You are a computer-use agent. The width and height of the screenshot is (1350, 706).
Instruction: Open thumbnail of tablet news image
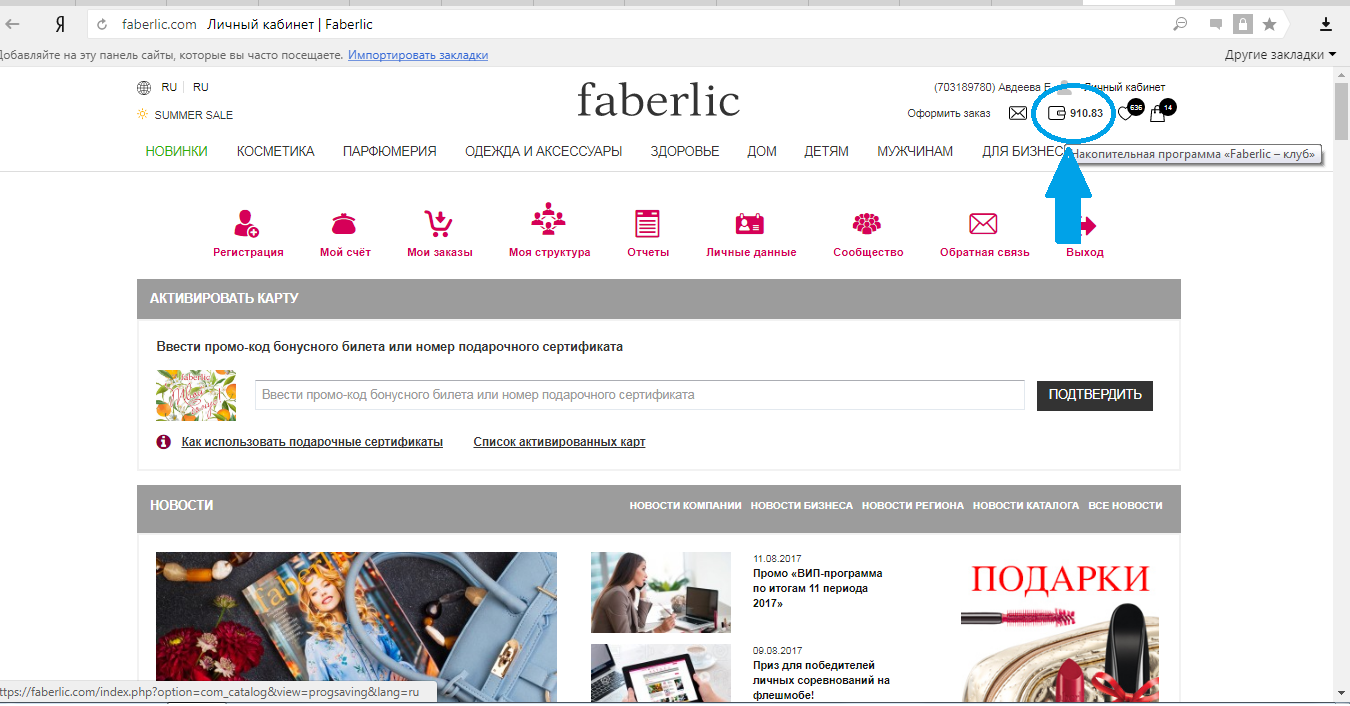[661, 674]
